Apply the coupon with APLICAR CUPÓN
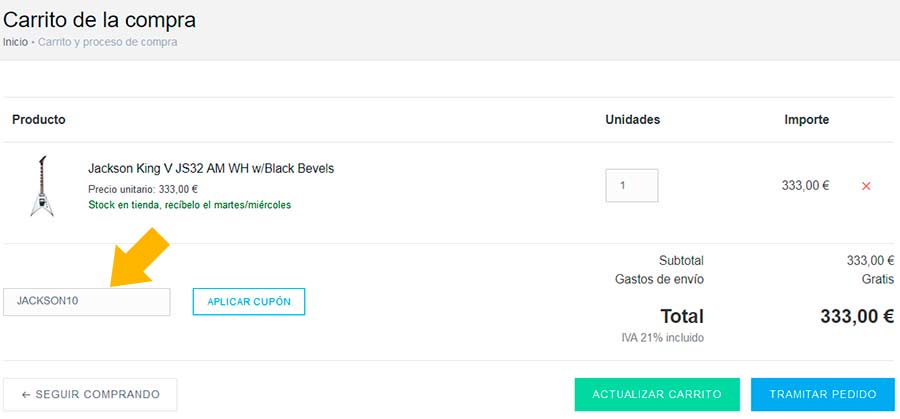 (x=249, y=301)
